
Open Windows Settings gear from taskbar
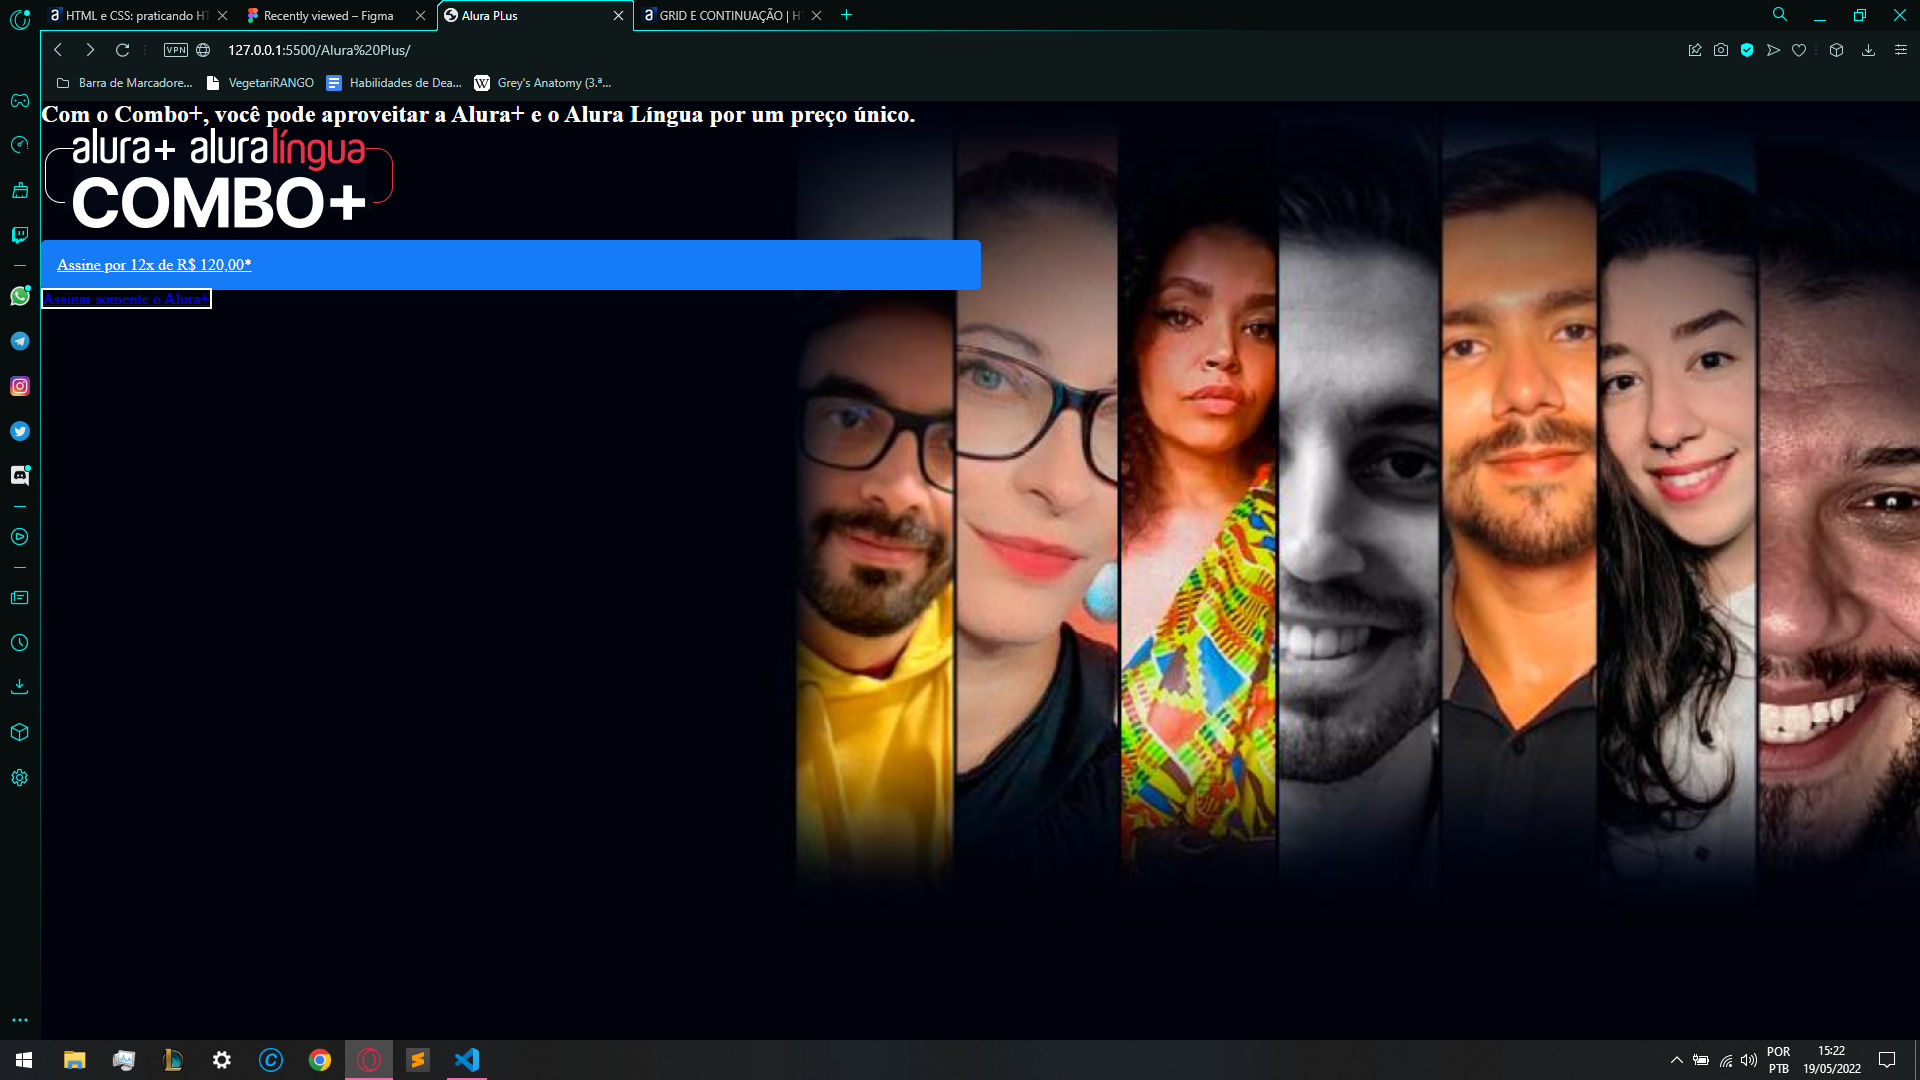point(222,1060)
